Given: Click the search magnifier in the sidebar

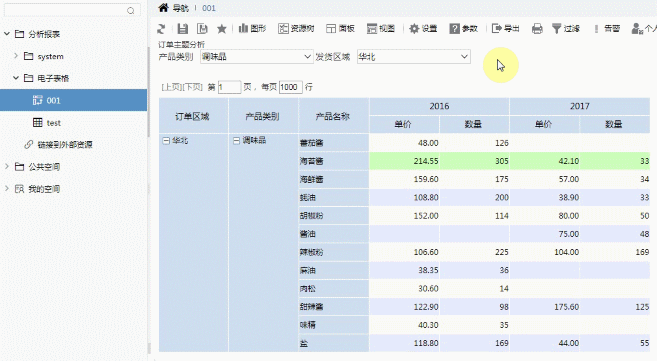Looking at the screenshot, I should [131, 10].
